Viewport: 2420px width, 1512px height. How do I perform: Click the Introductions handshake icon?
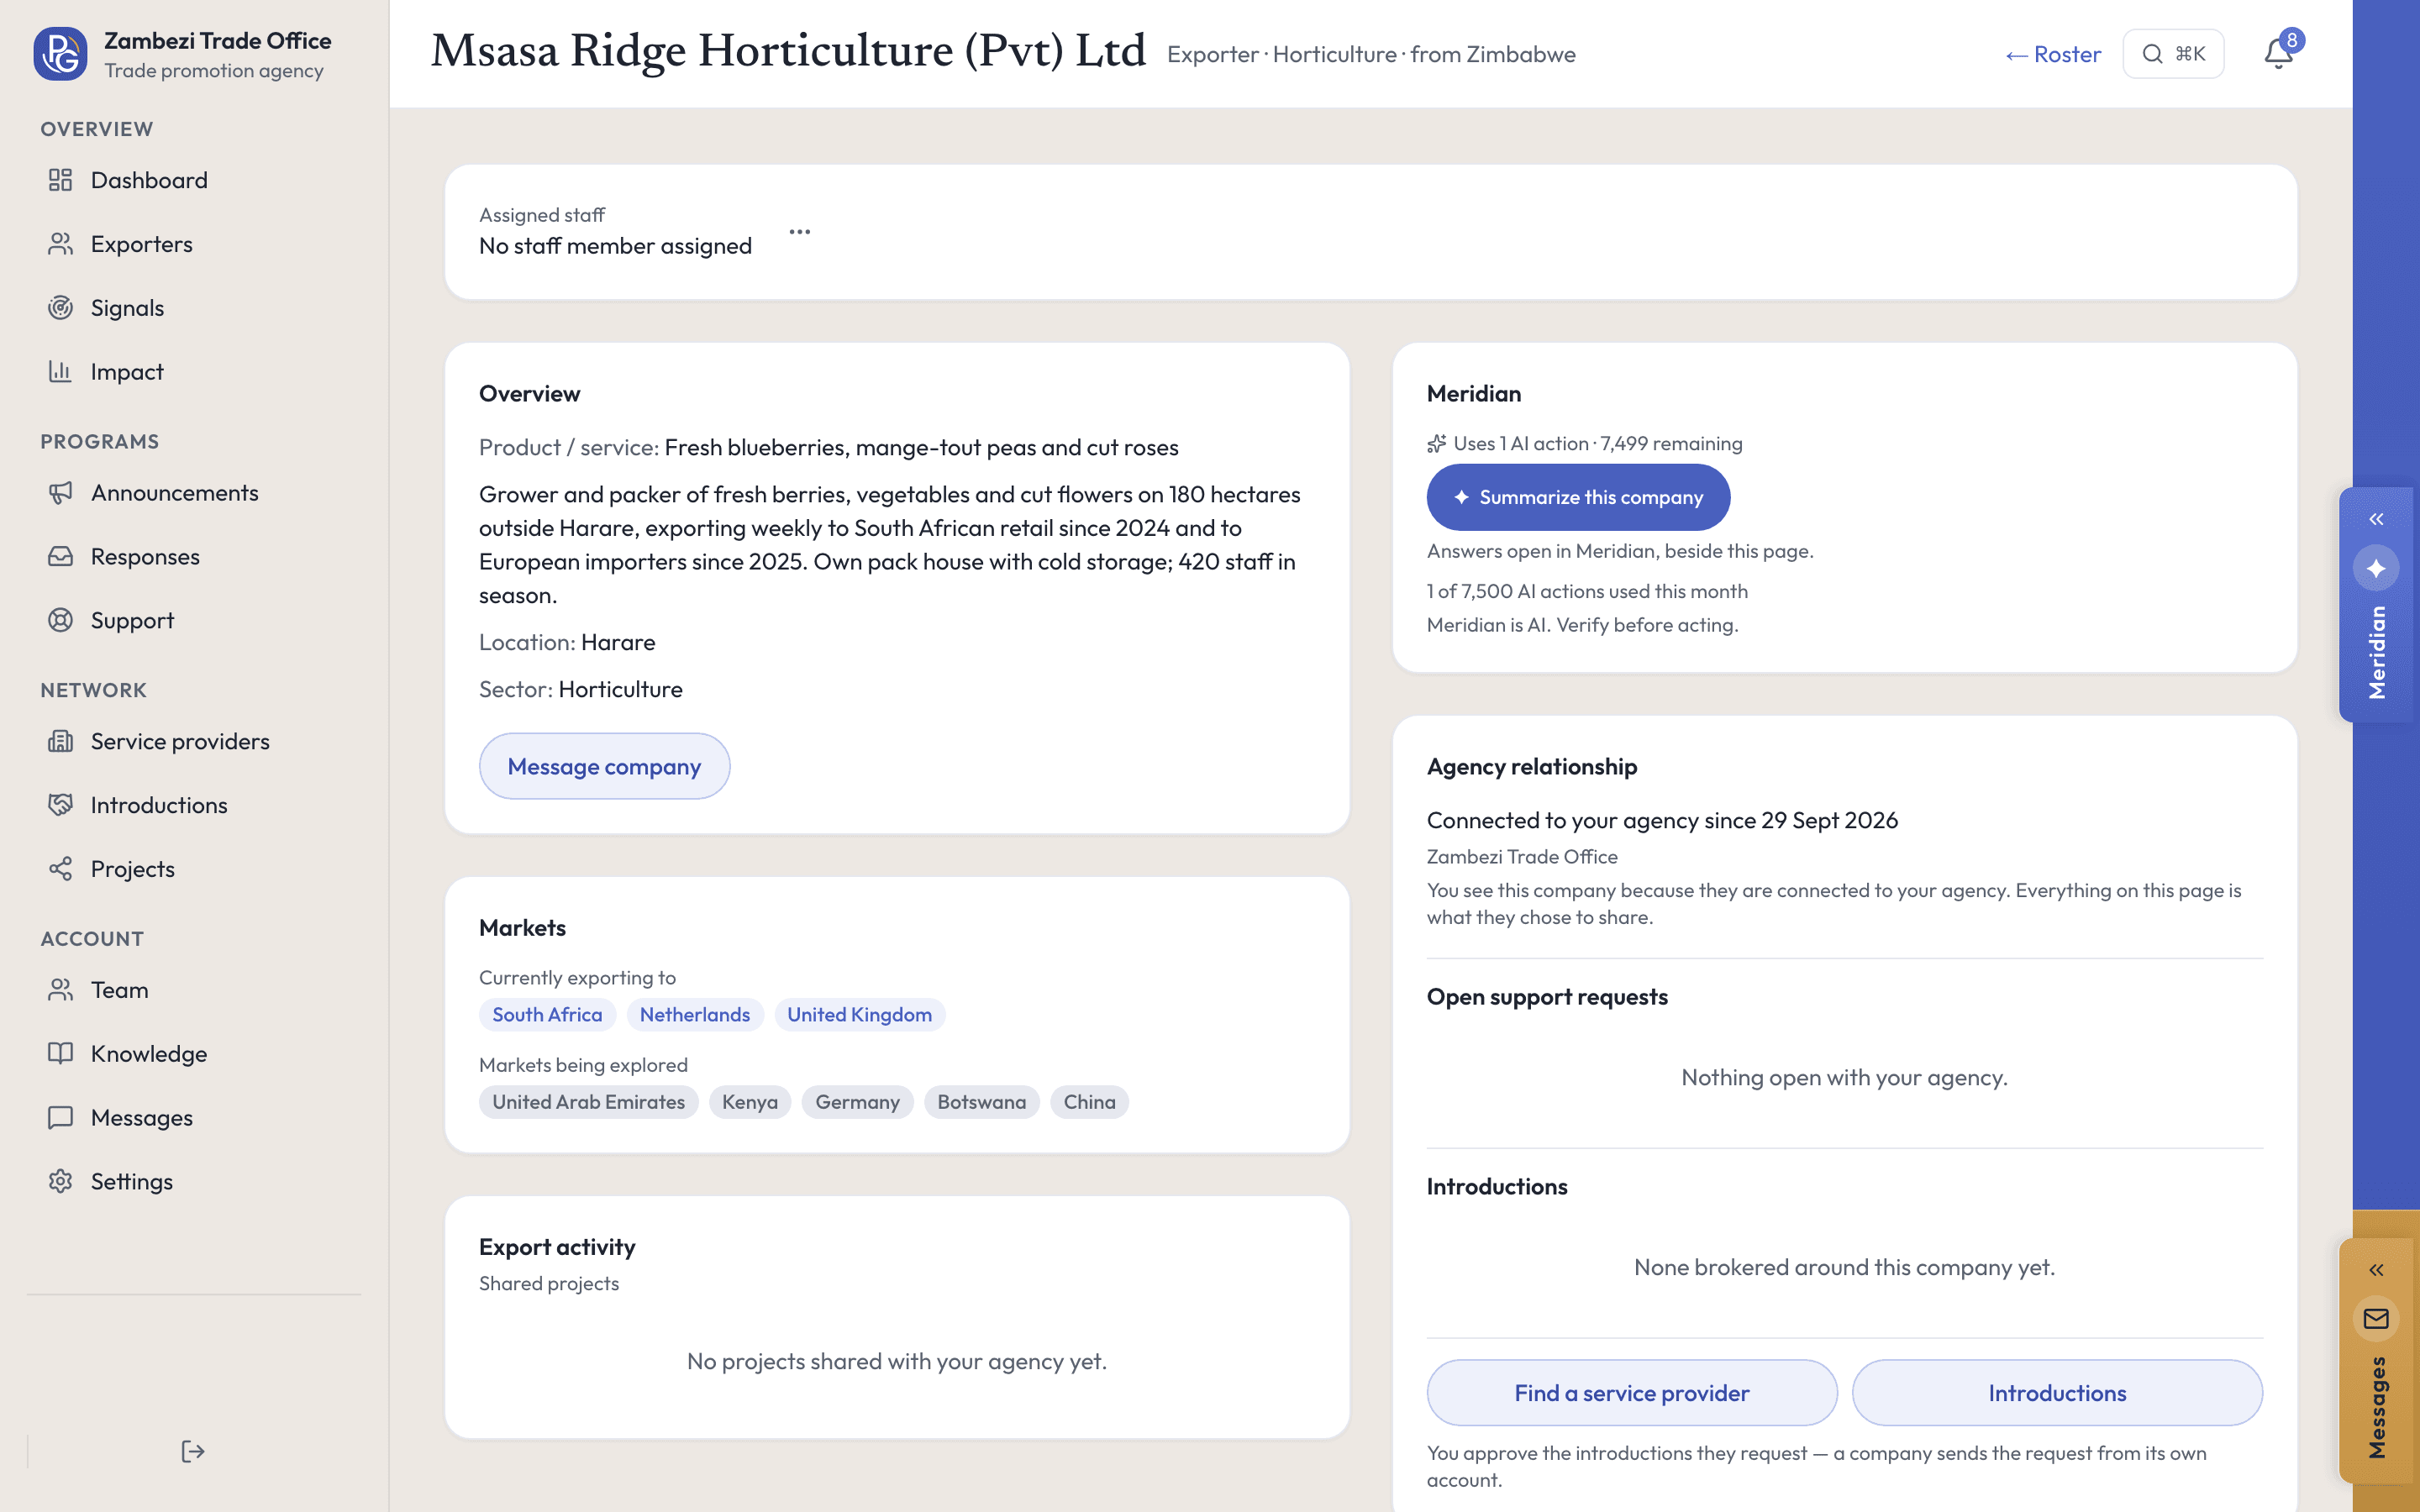[60, 805]
